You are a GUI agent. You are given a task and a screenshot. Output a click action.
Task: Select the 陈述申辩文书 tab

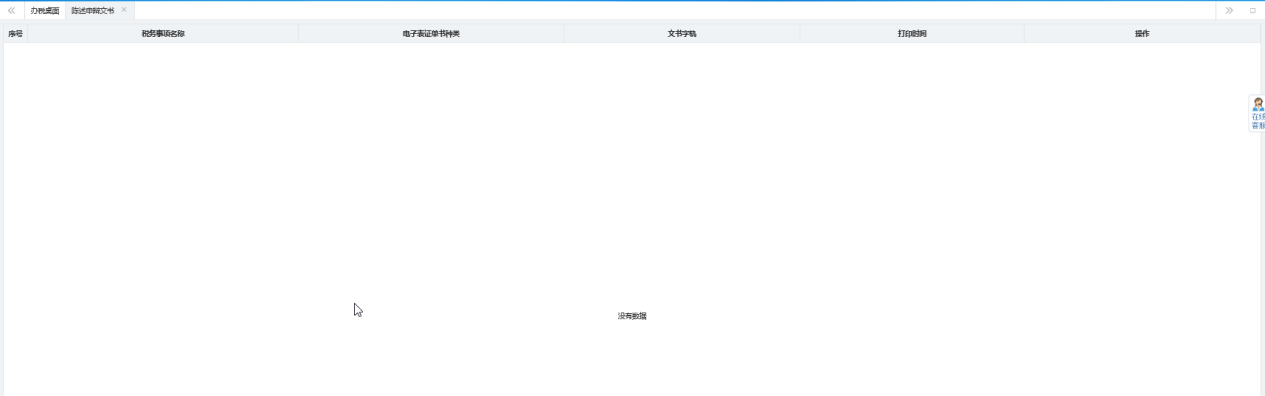[x=93, y=10]
